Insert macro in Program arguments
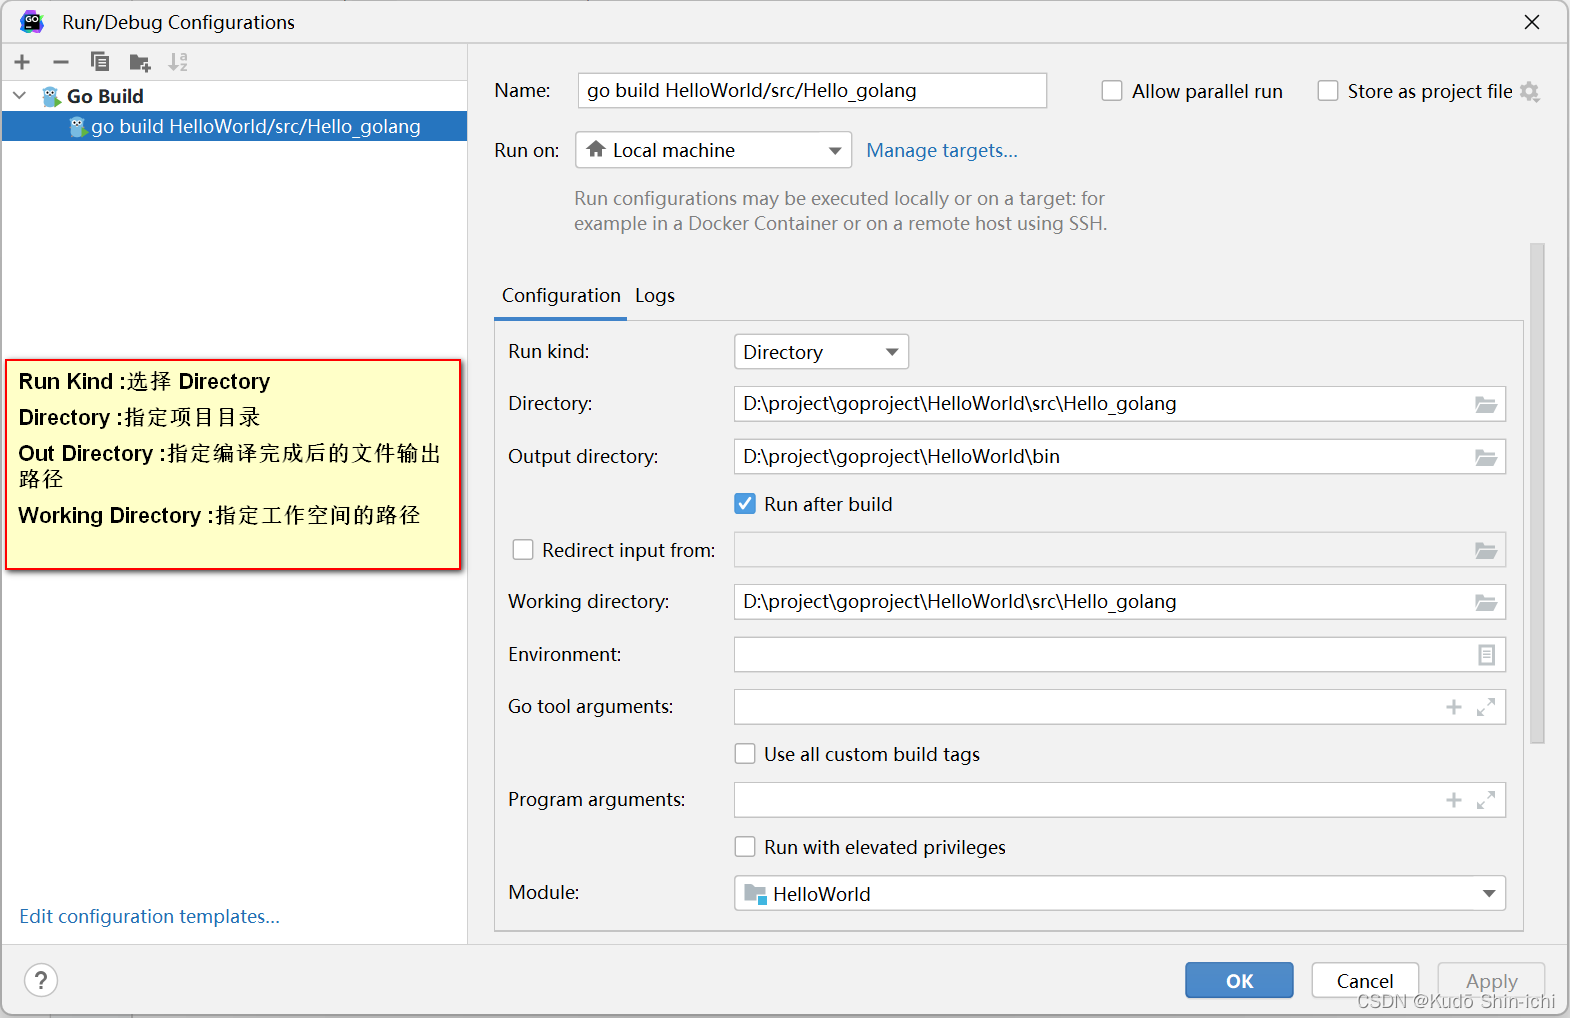 click(1454, 800)
